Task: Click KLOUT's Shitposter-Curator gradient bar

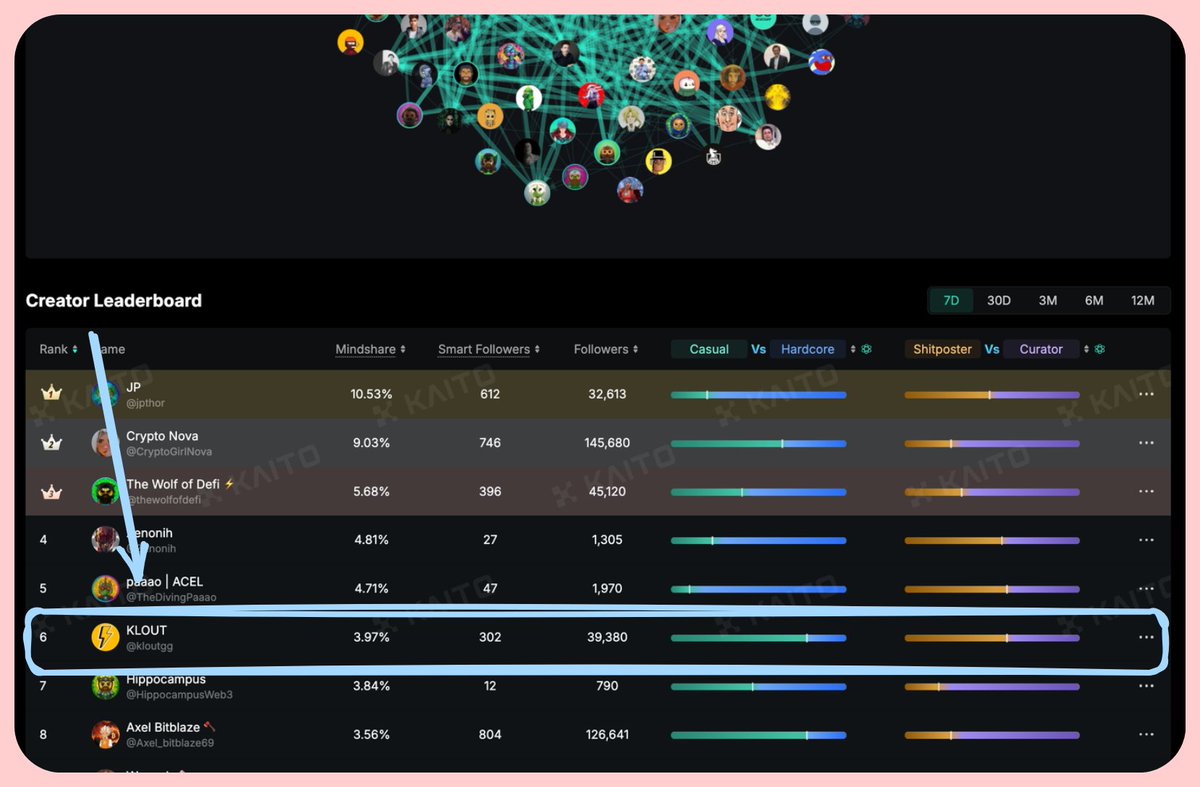Action: coord(991,637)
